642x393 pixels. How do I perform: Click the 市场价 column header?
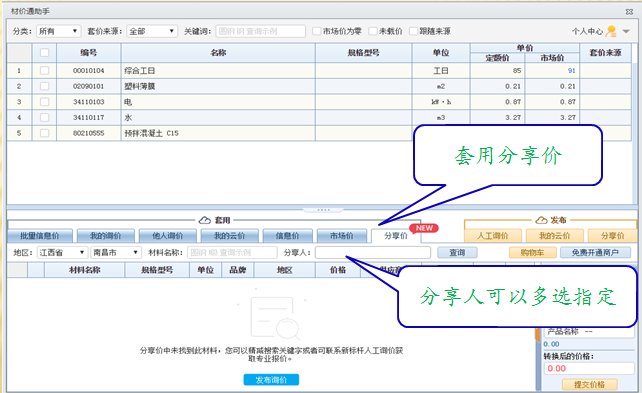tap(552, 58)
